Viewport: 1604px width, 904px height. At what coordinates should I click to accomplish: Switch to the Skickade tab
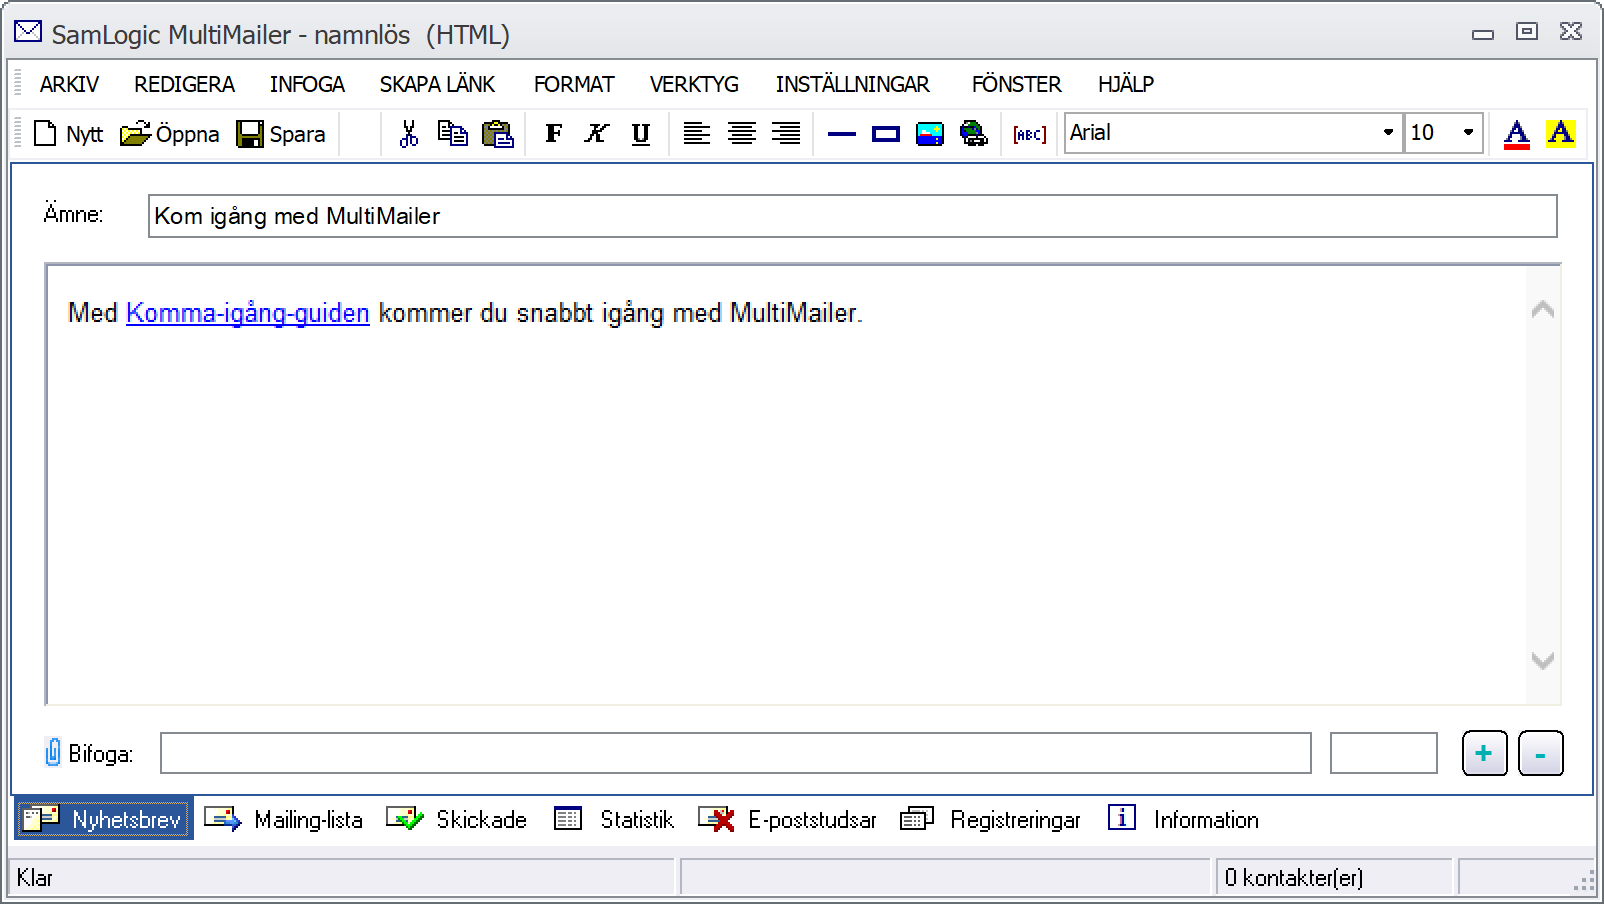point(456,820)
